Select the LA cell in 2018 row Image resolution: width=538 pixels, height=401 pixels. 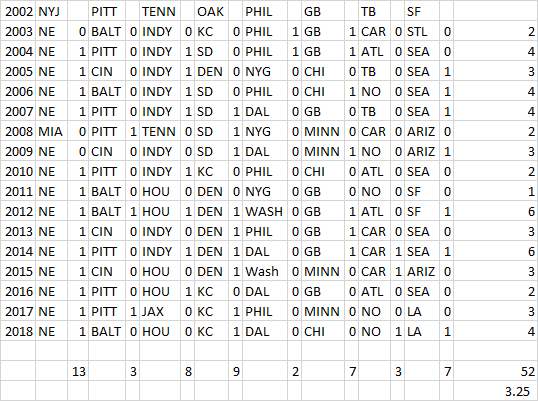[x=422, y=331]
